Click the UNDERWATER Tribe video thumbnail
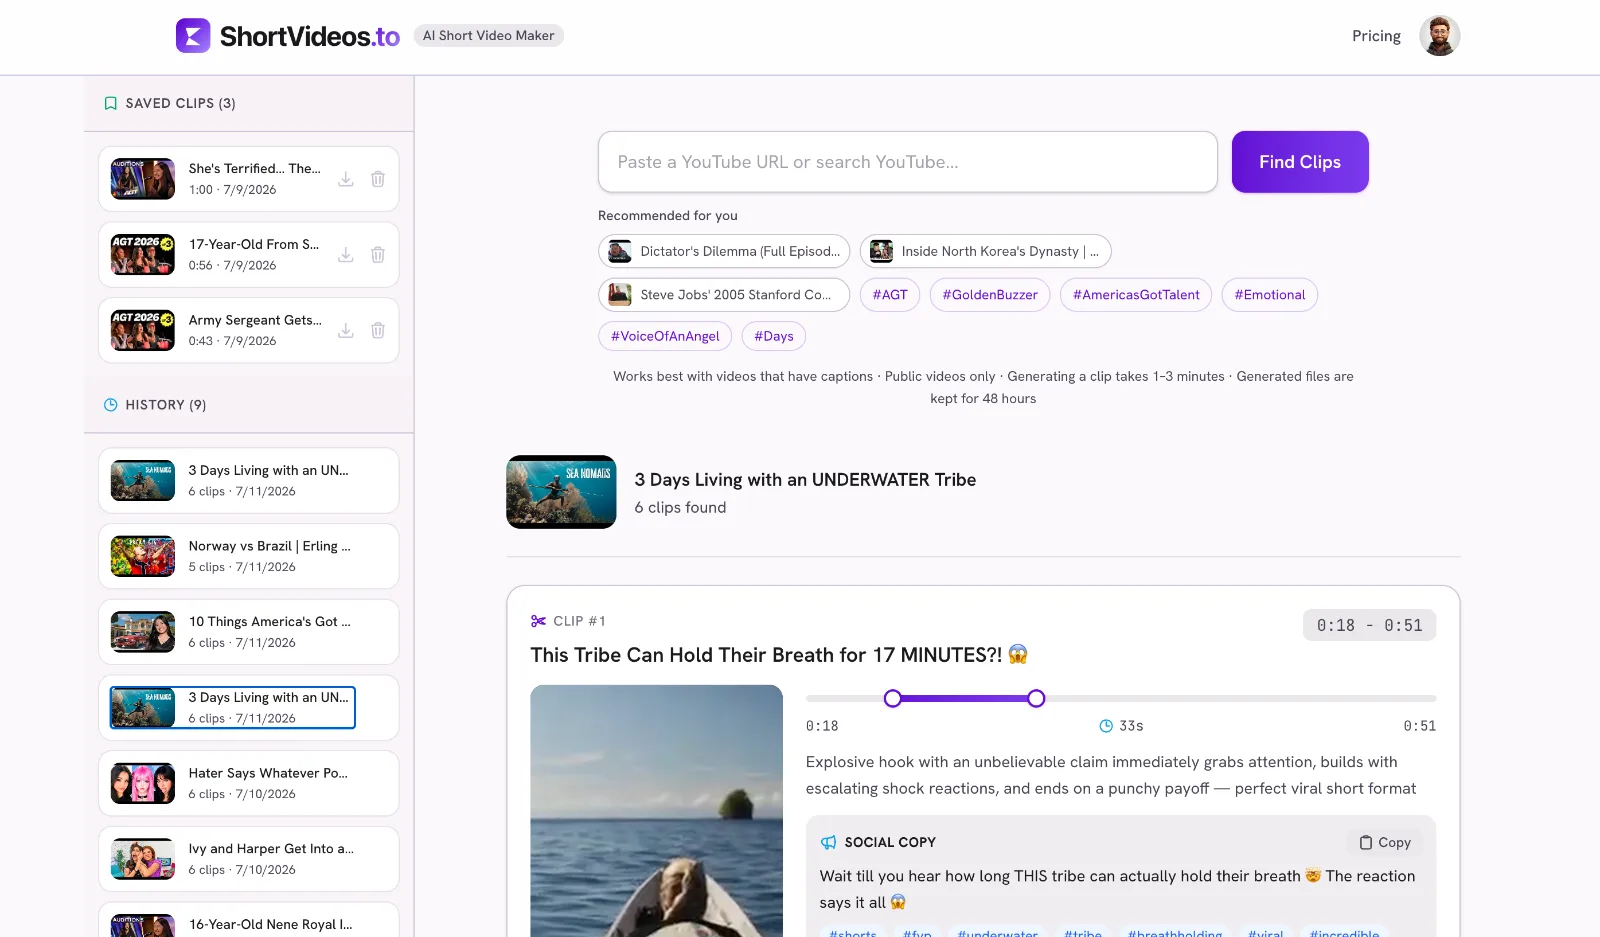Screen dimensions: 1600x937 point(561,492)
